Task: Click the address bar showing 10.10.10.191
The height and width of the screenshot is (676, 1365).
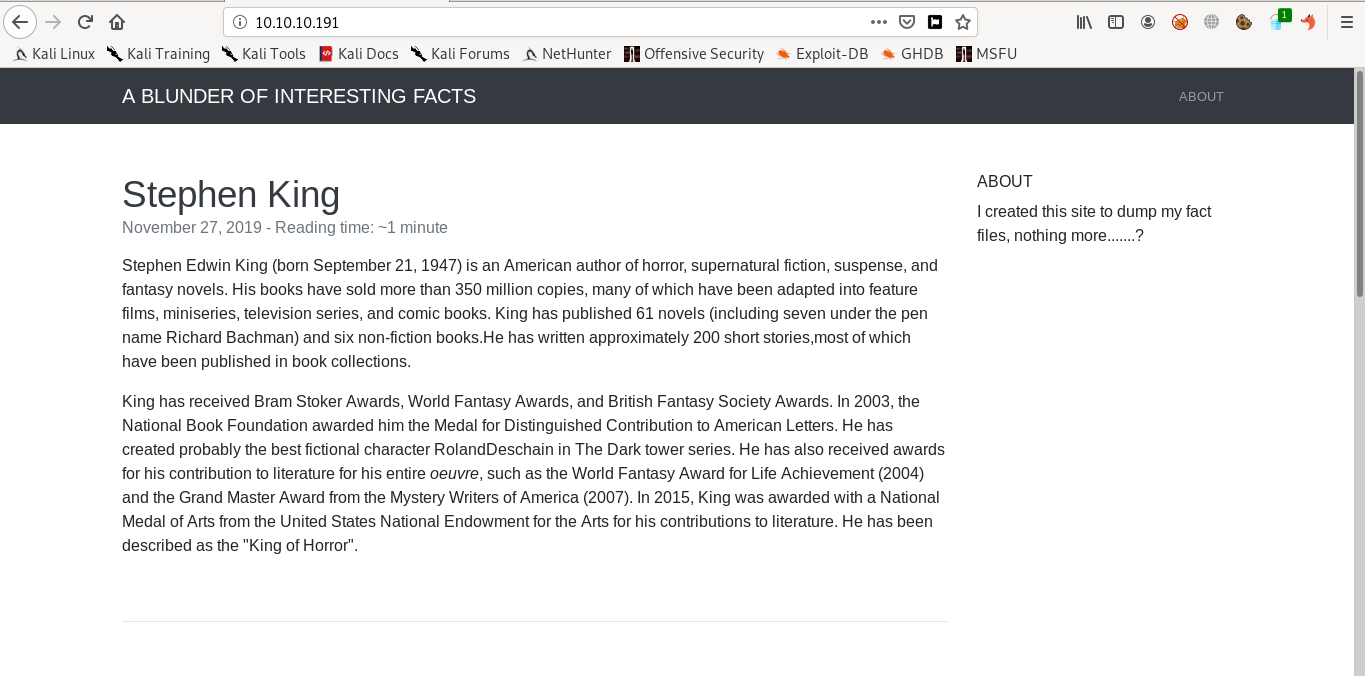Action: coord(550,22)
